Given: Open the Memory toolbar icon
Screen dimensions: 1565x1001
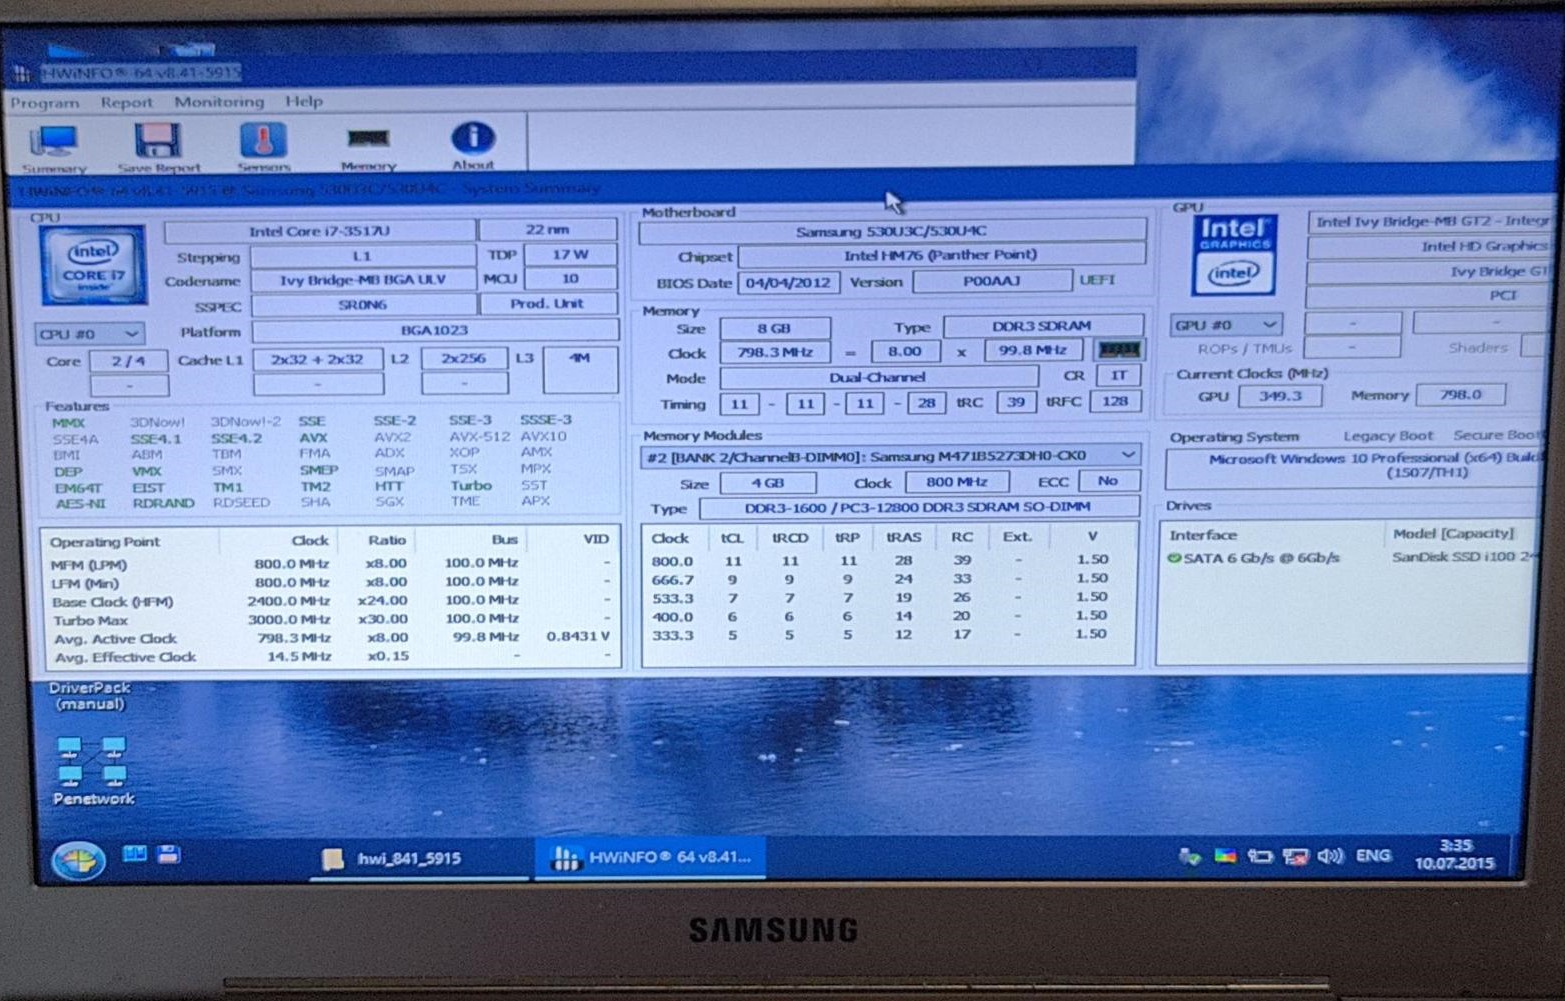Looking at the screenshot, I should coord(368,147).
